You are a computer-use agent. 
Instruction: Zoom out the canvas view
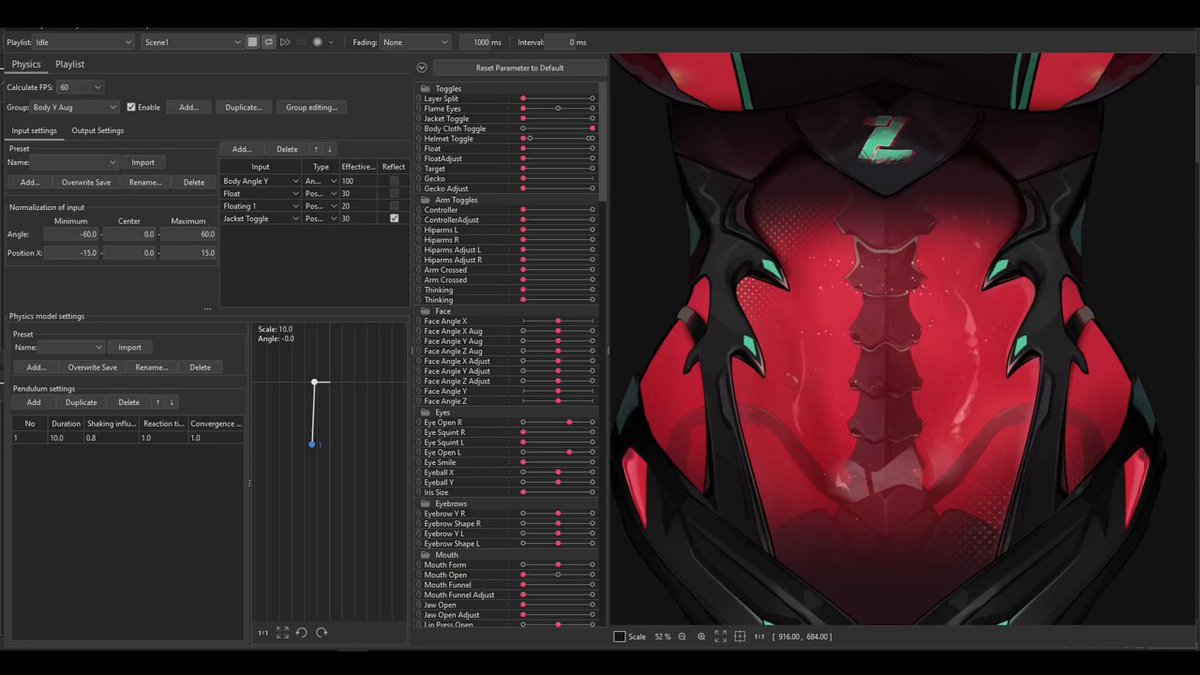pos(682,636)
